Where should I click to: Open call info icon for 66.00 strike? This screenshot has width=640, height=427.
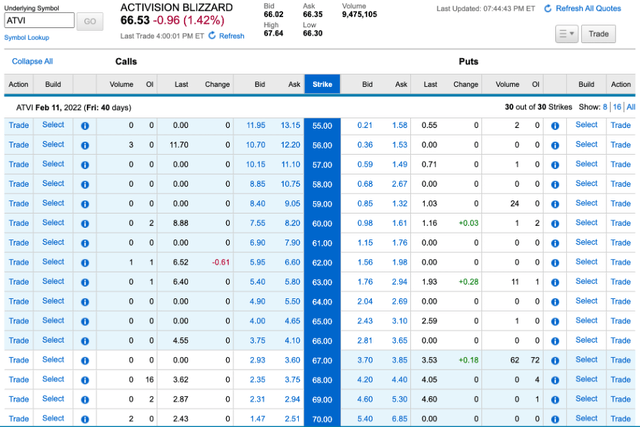(85, 341)
